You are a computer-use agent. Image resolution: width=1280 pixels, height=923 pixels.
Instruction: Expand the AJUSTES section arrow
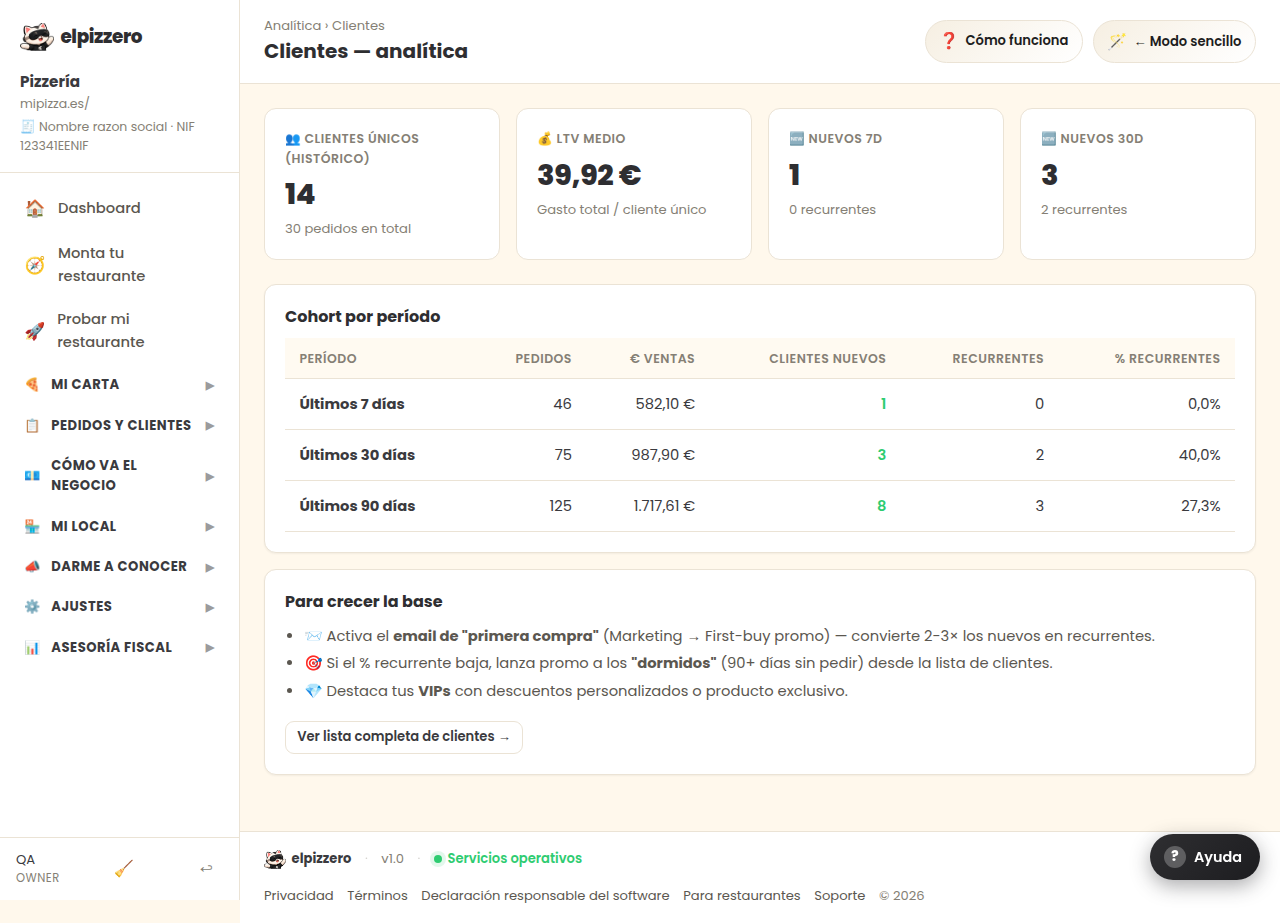210,607
